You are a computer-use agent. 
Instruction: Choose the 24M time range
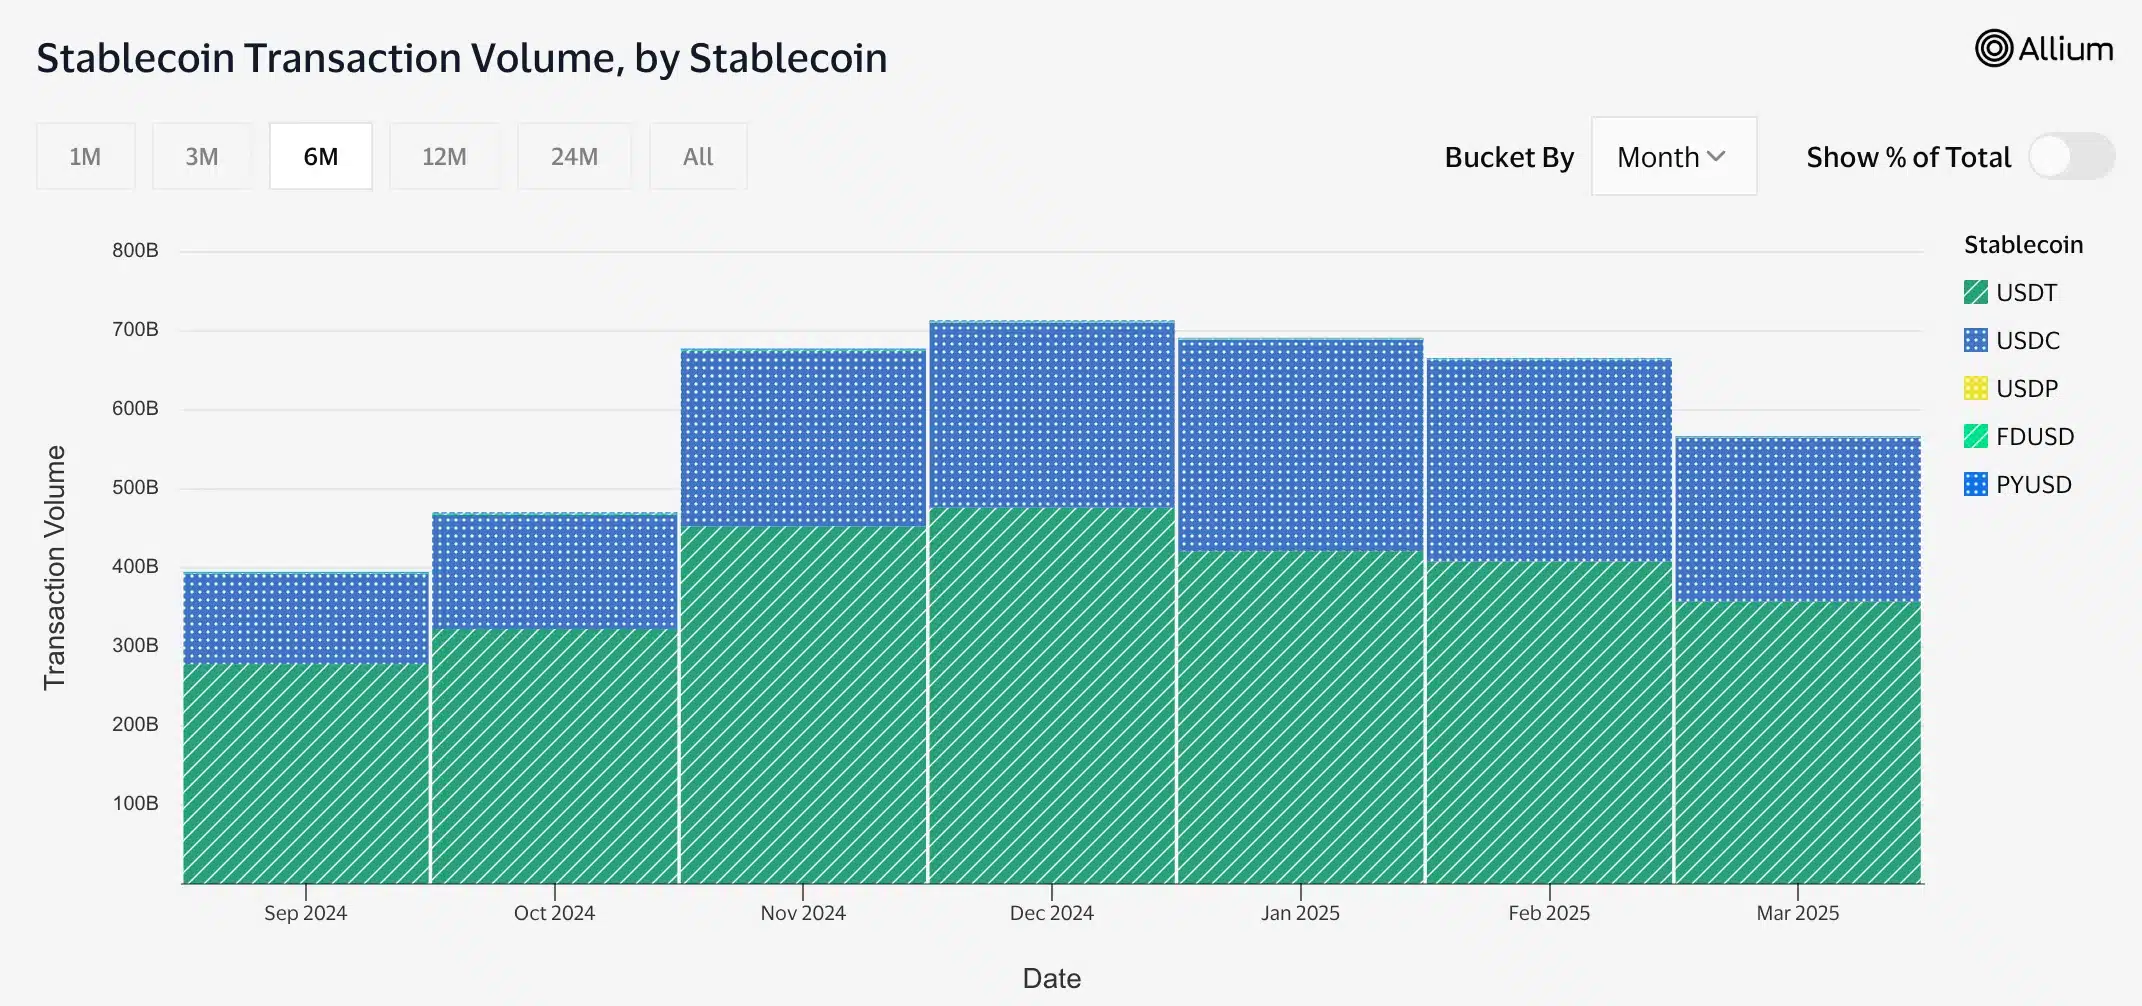pos(574,157)
